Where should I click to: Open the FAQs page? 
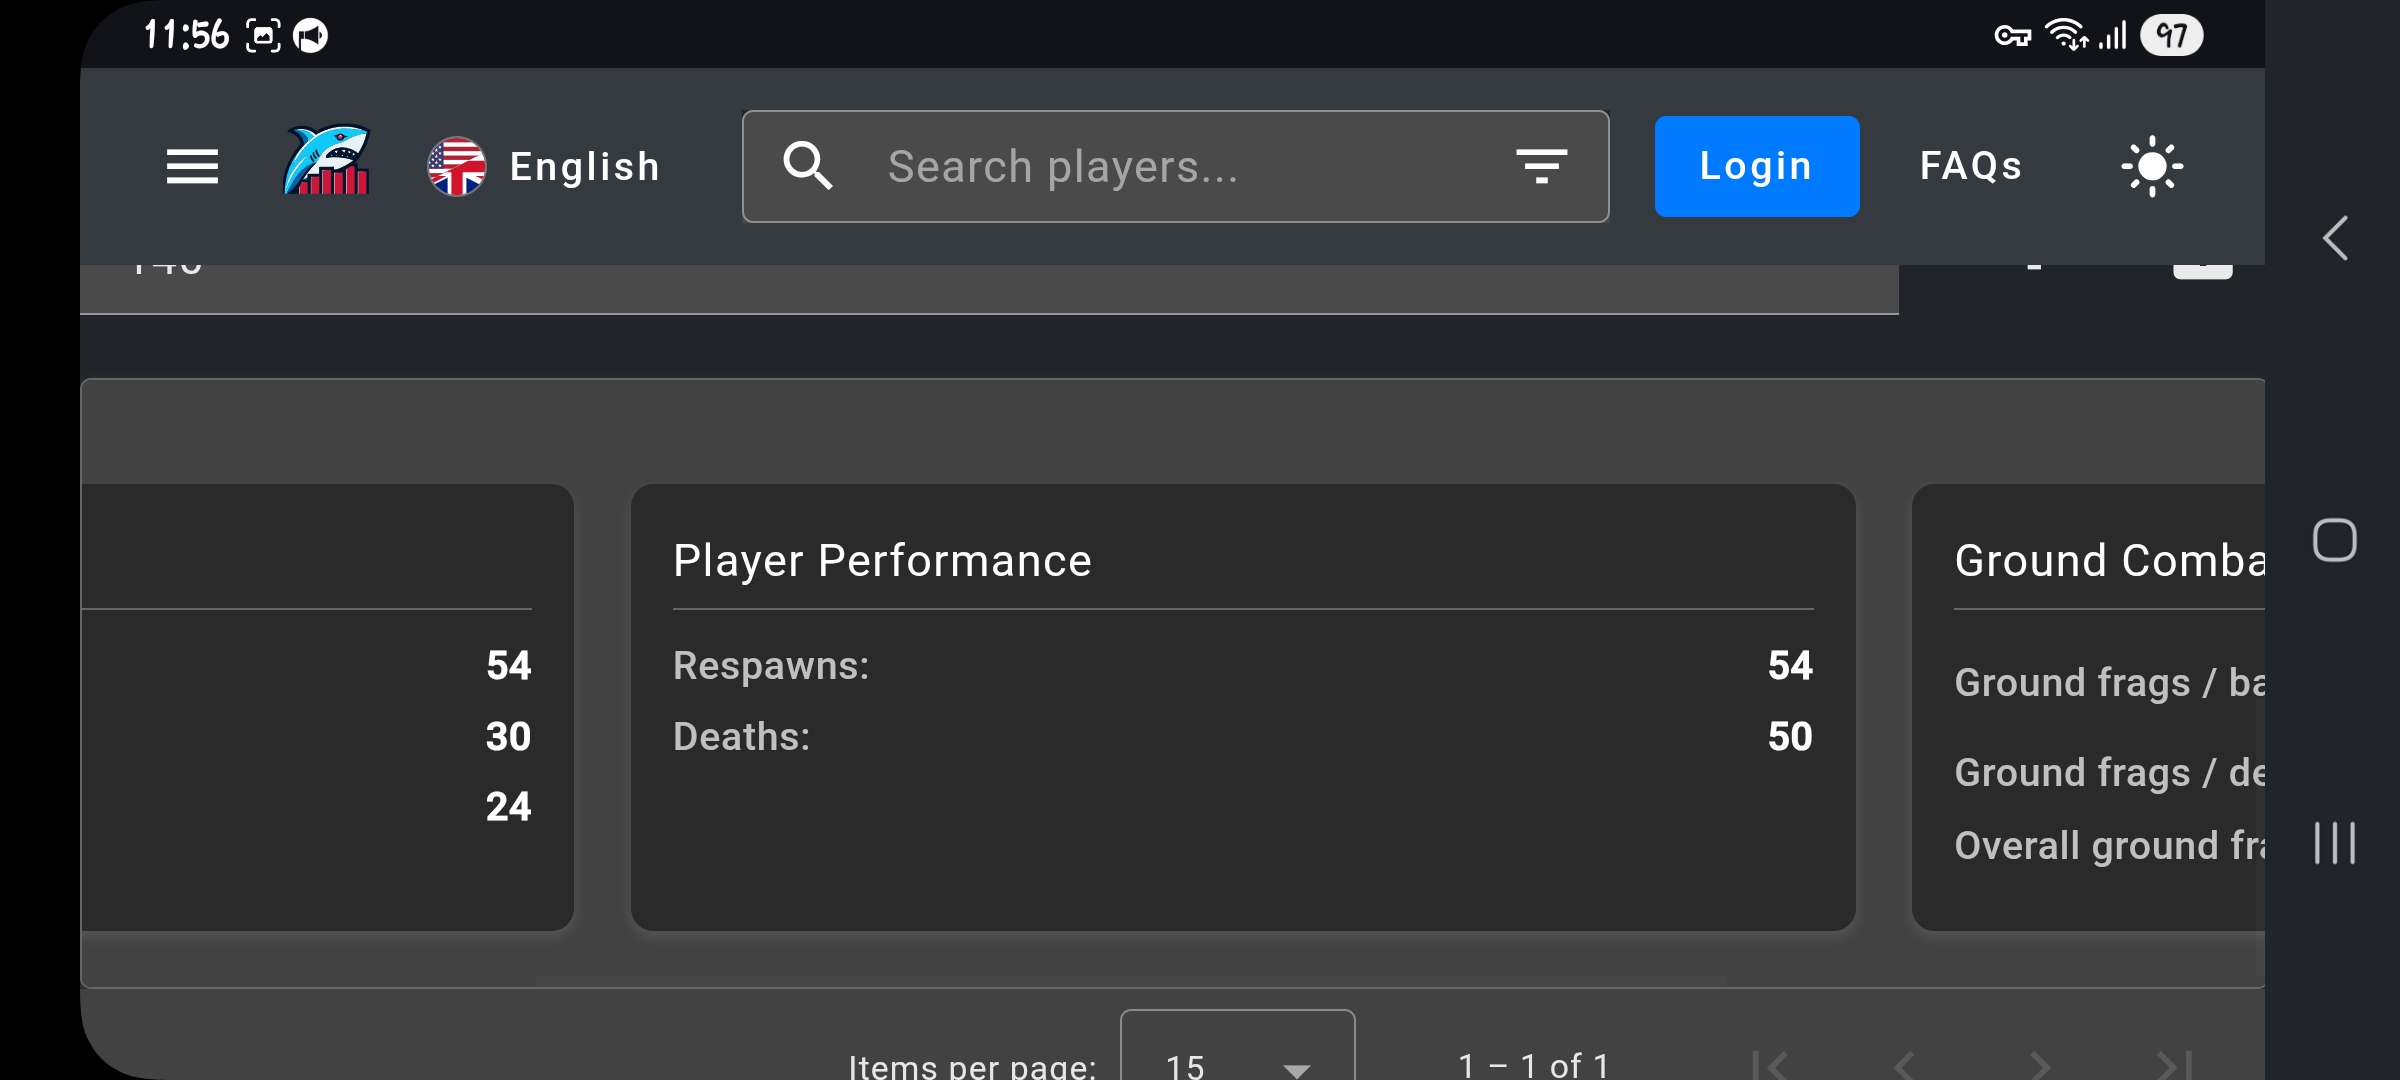[1971, 166]
